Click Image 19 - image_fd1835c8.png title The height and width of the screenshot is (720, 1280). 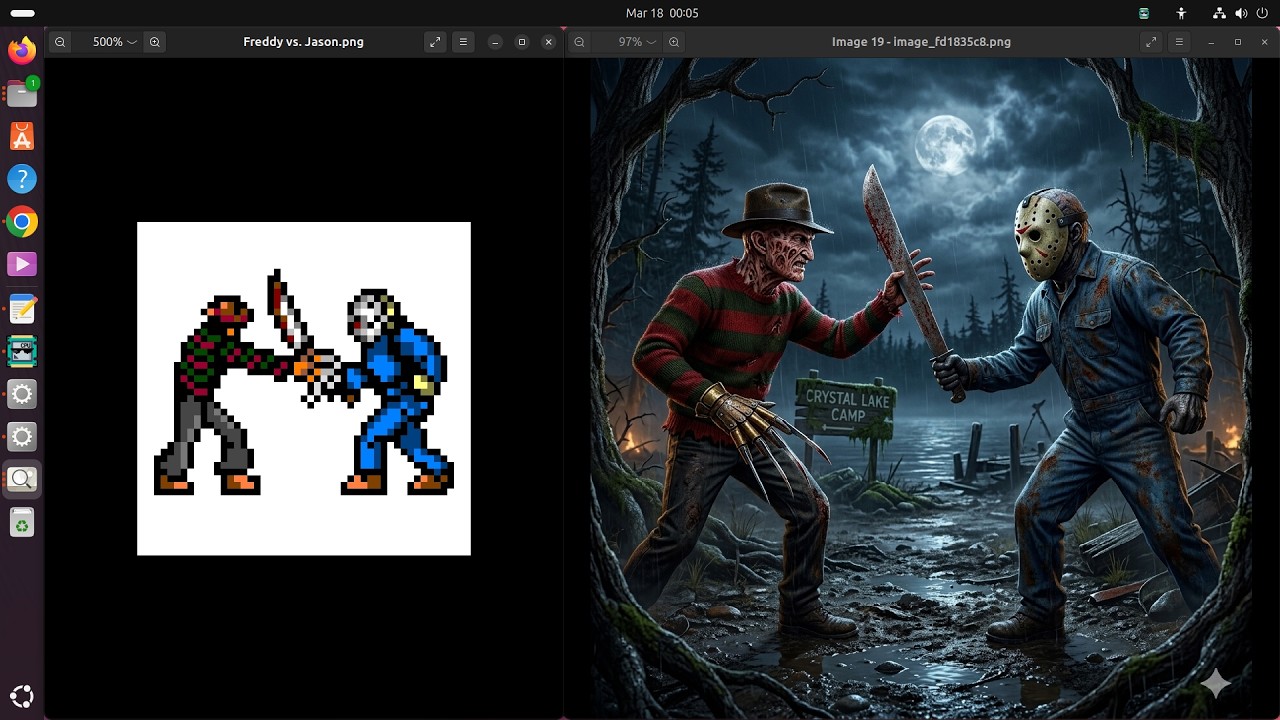(921, 42)
